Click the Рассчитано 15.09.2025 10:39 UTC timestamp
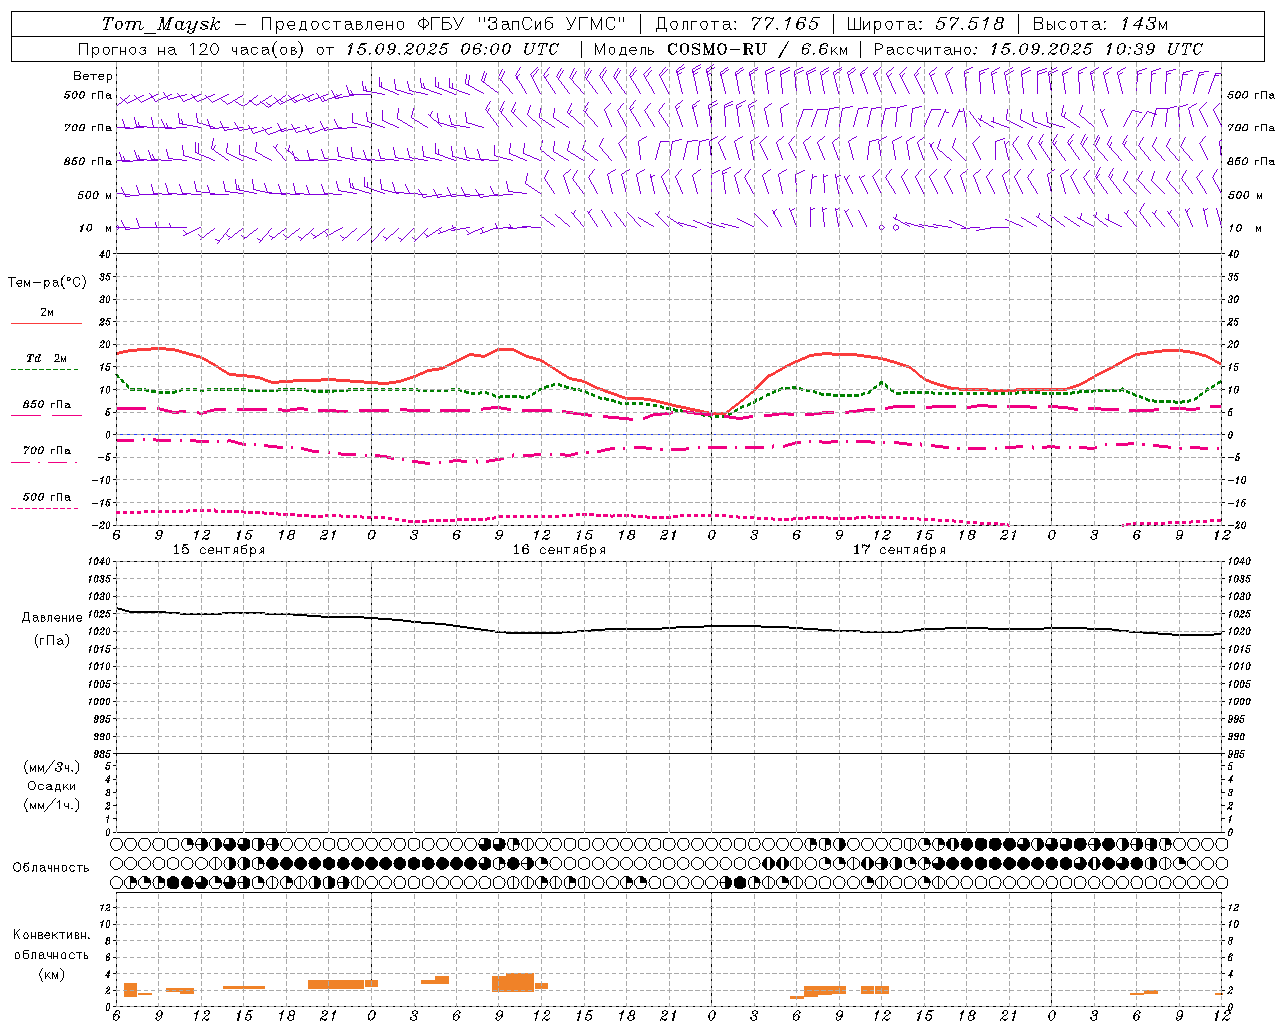The image size is (1280, 1024). click(x=1038, y=49)
